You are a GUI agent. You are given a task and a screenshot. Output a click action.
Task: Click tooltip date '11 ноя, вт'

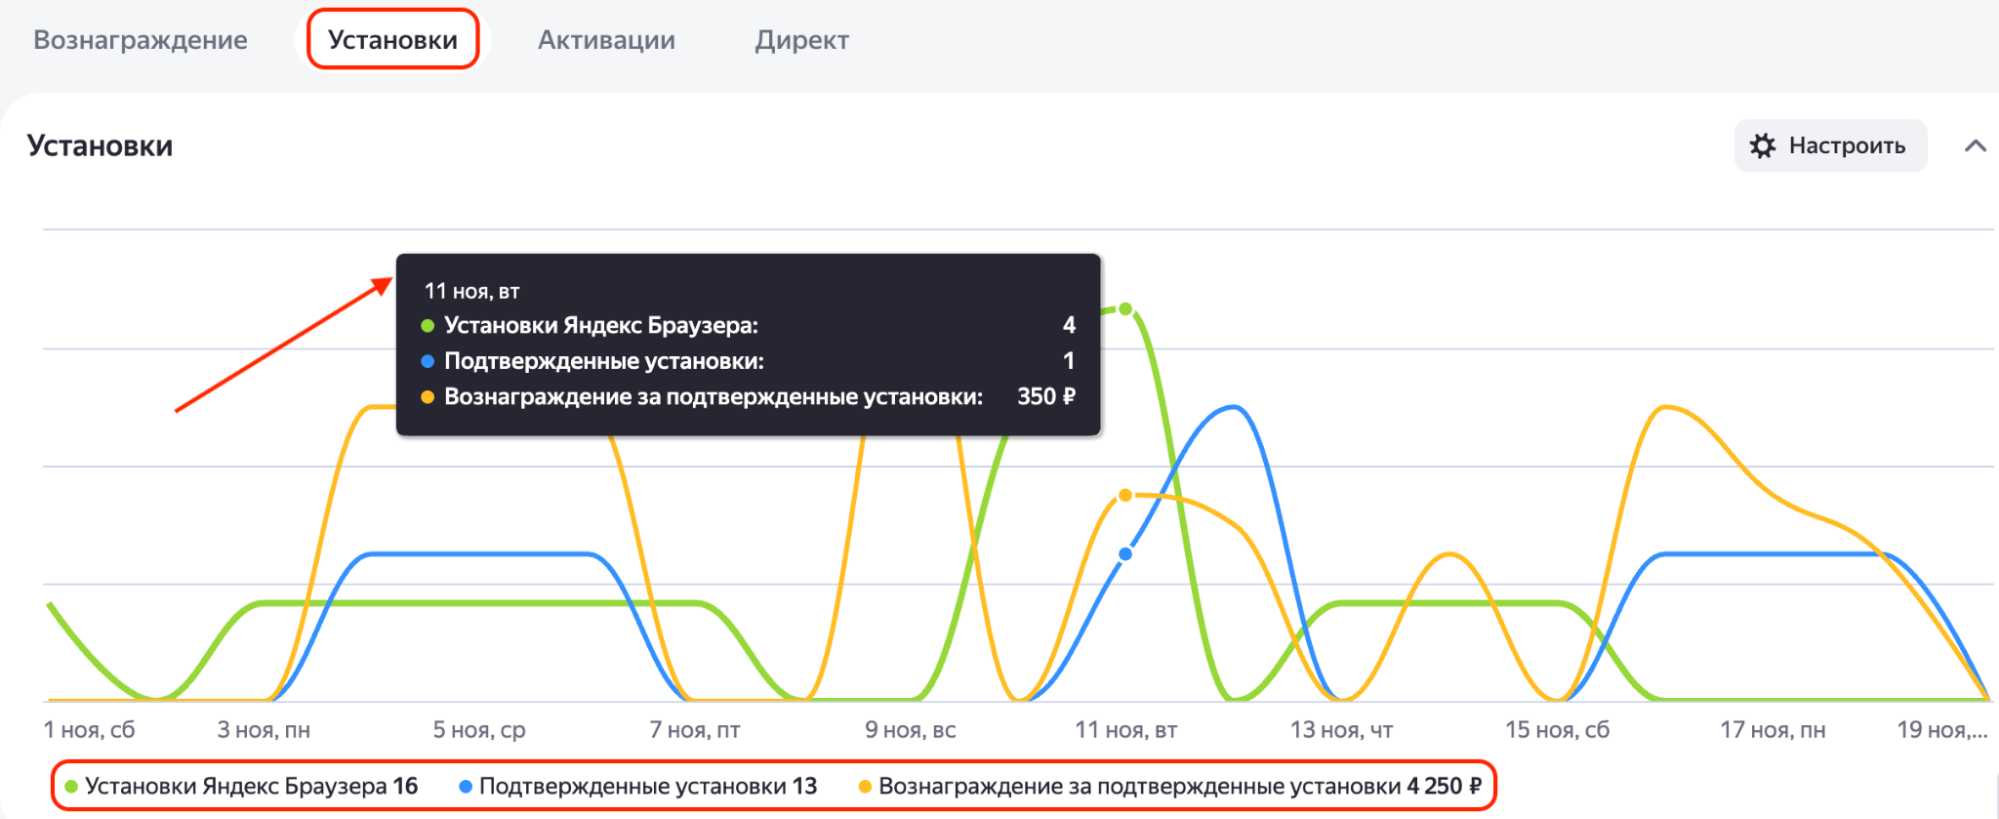pos(472,291)
